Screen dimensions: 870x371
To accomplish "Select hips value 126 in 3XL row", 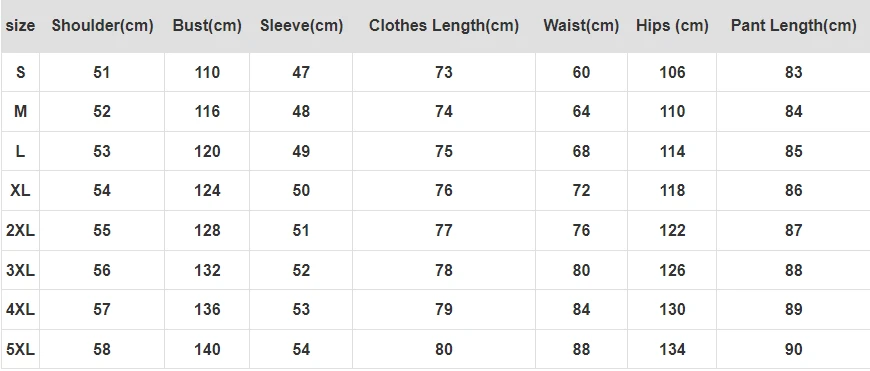I will (672, 270).
